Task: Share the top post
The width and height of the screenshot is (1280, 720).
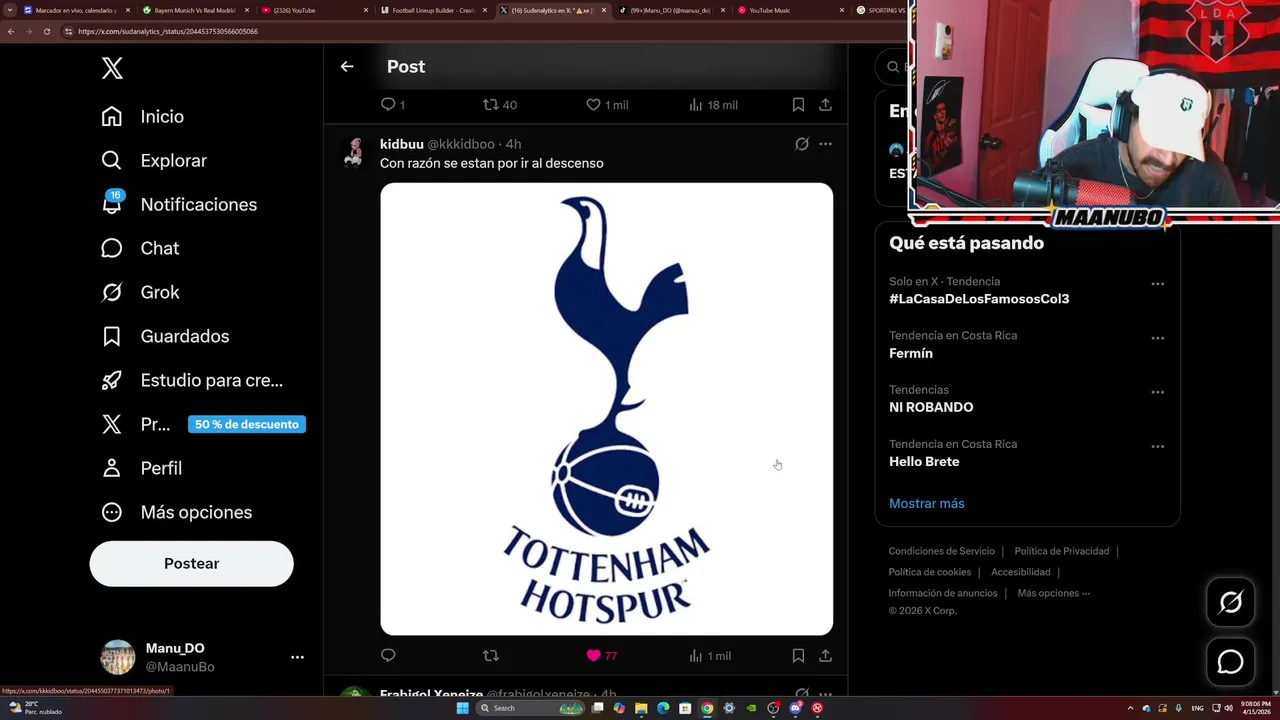Action: click(825, 104)
